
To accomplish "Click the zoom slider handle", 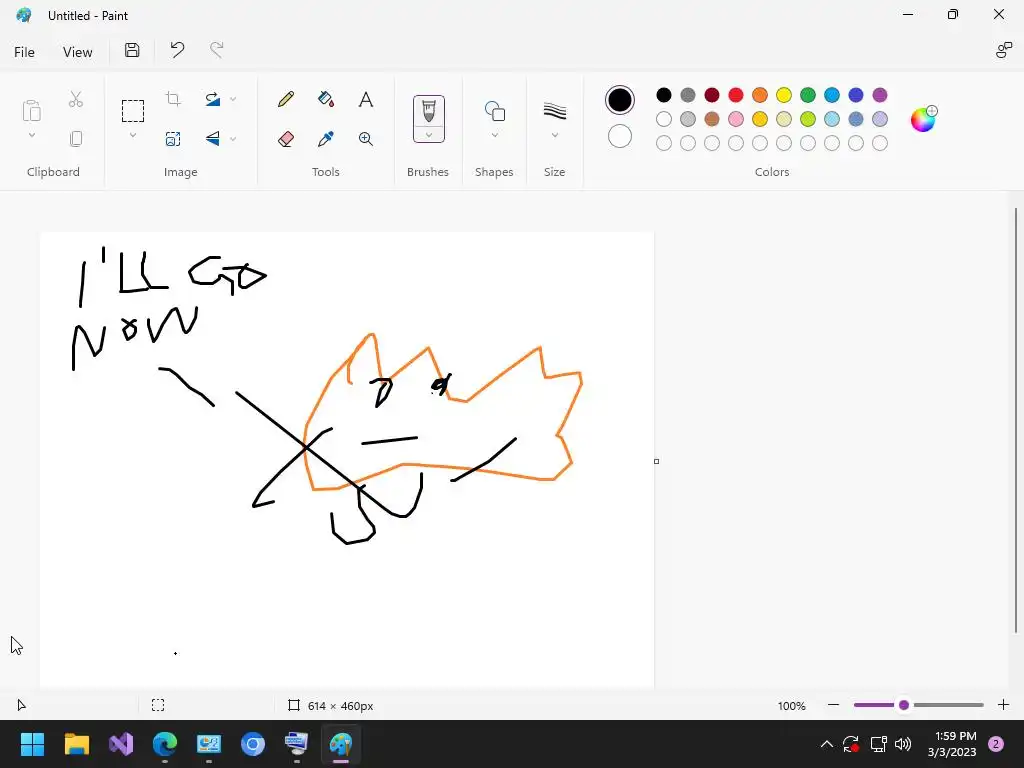I will coord(904,705).
